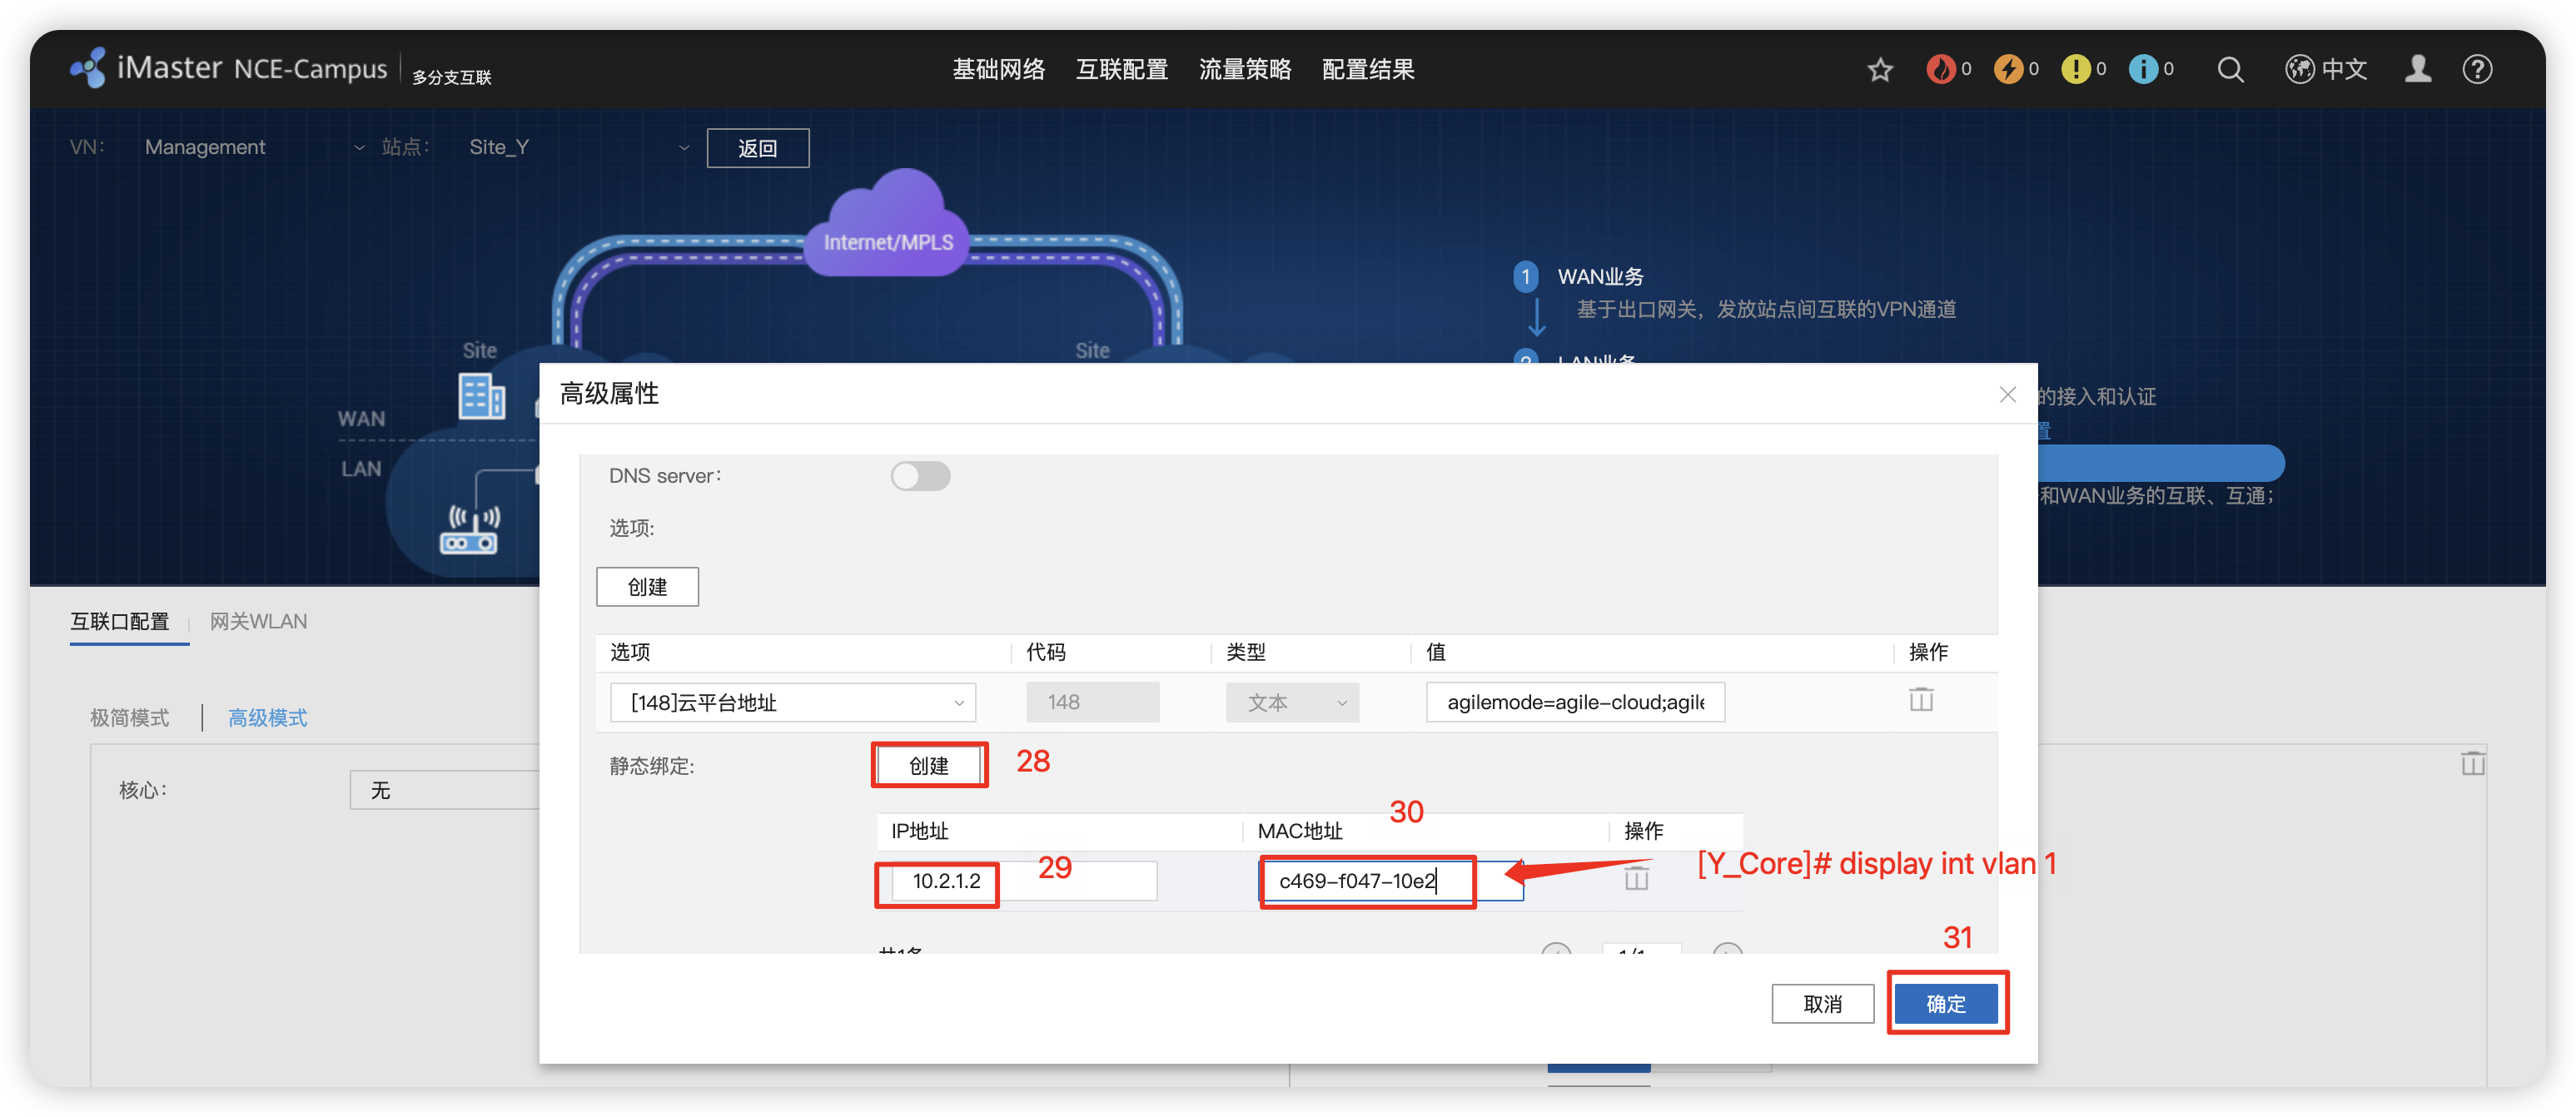Open info alarms blue icon
Viewport: 2576px width, 1117px height.
coord(2142,69)
